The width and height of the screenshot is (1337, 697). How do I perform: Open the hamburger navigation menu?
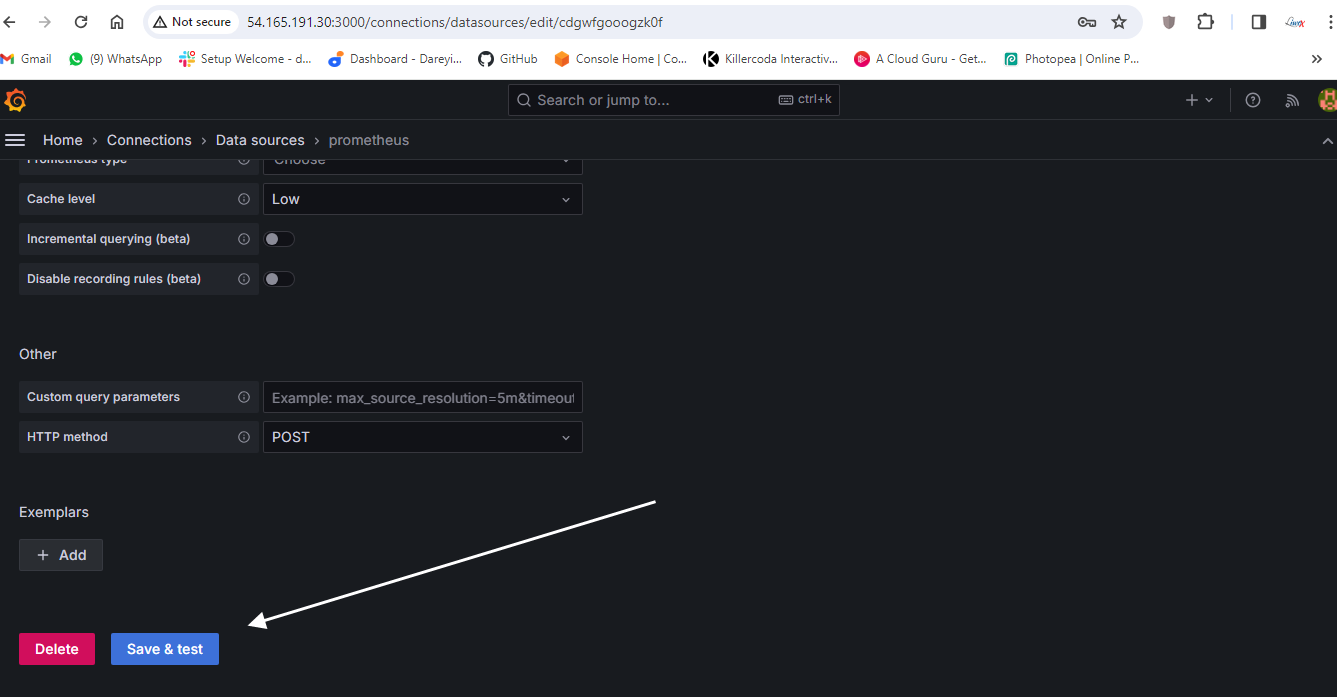point(15,140)
